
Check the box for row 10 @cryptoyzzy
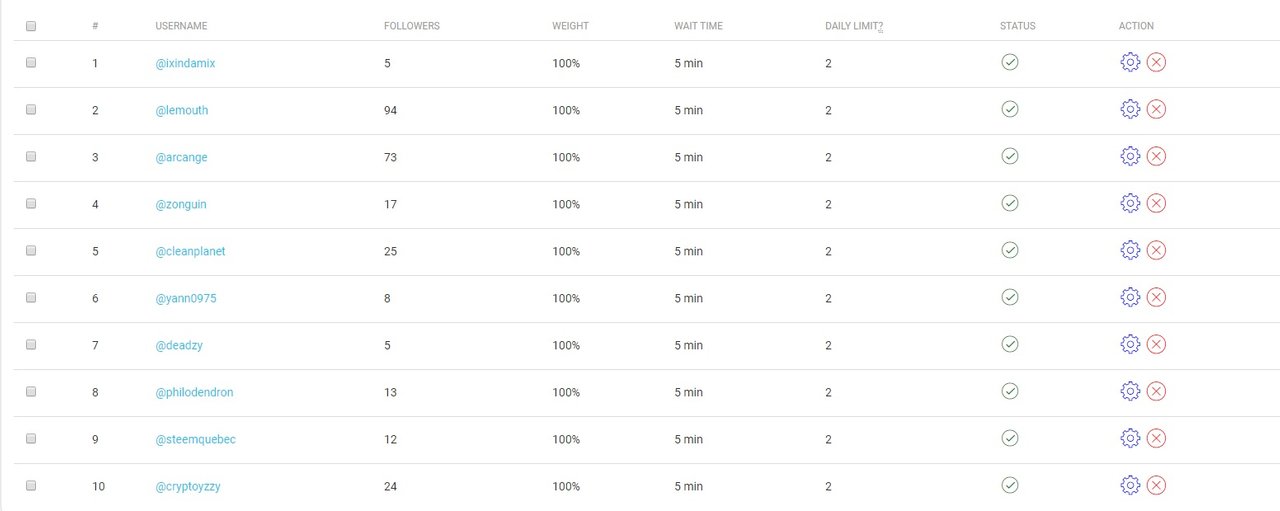[31, 485]
